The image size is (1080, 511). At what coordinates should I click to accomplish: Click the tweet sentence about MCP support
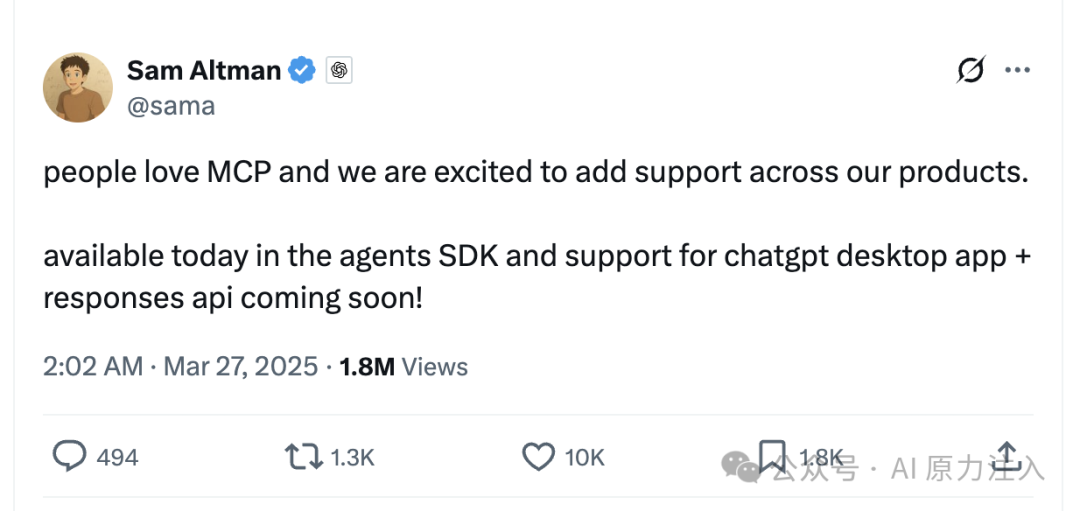[536, 172]
